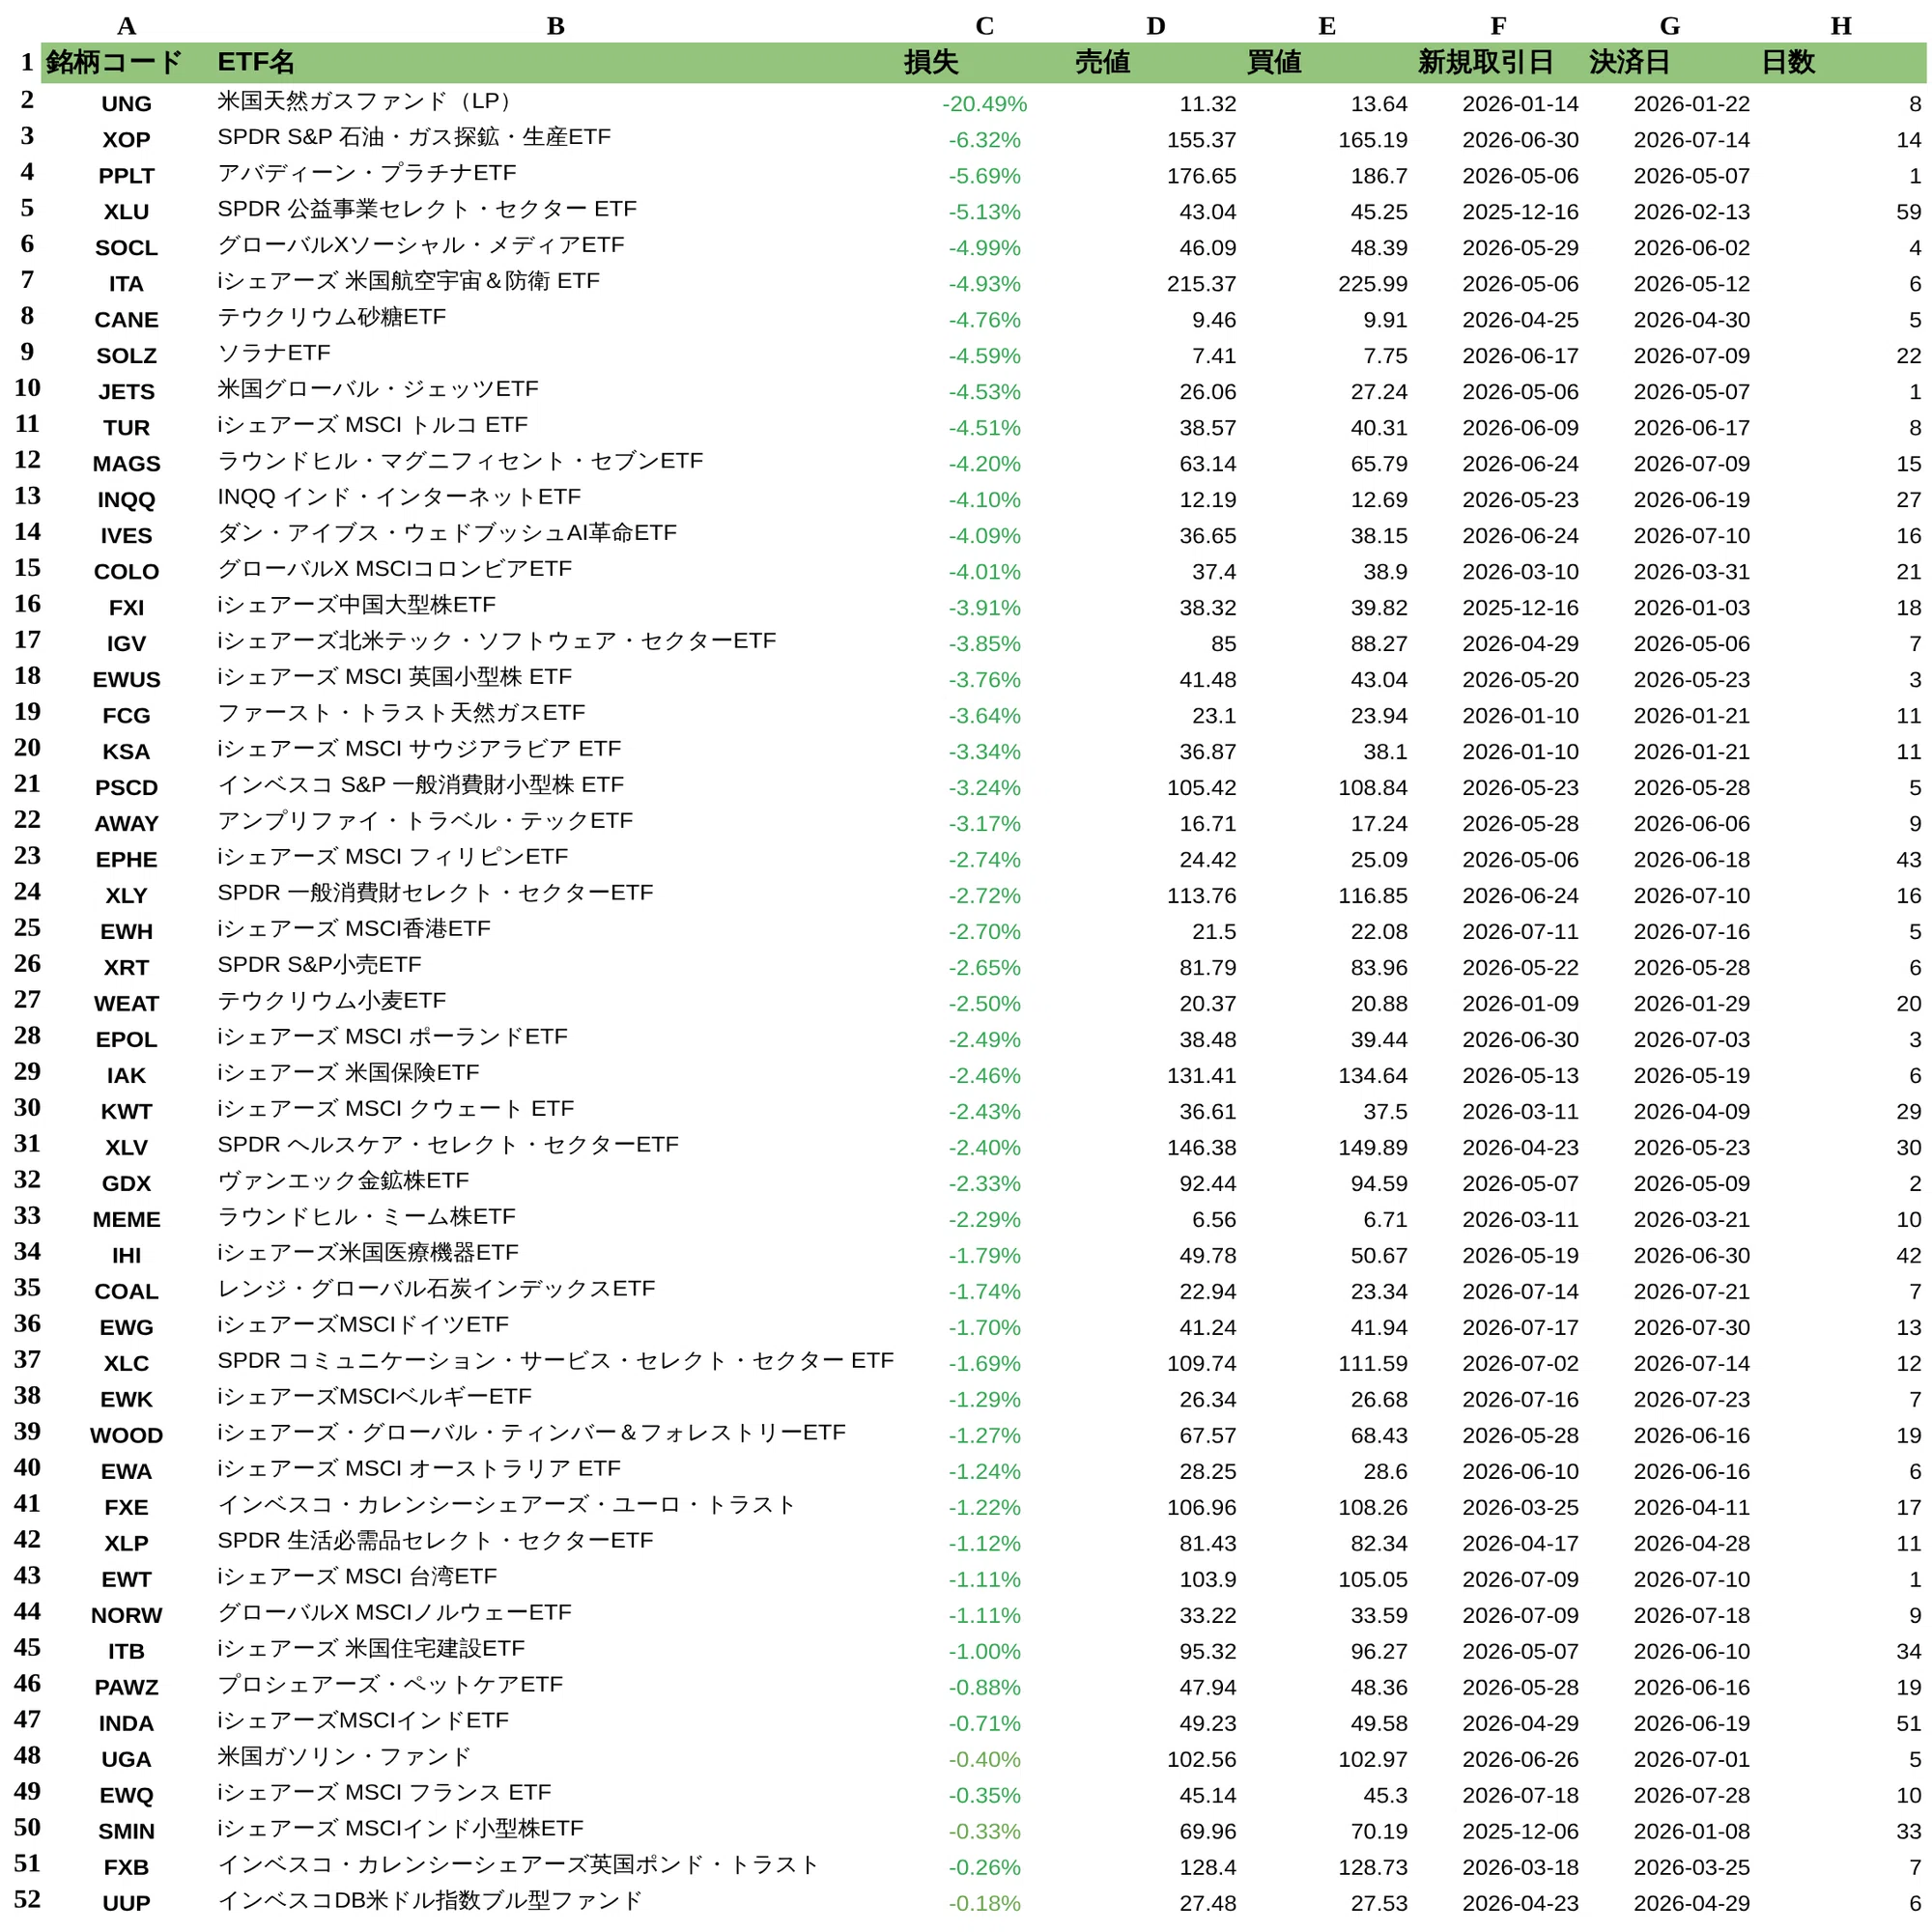Select the EWUS ticker cell
The width and height of the screenshot is (1932, 1932).
point(126,679)
